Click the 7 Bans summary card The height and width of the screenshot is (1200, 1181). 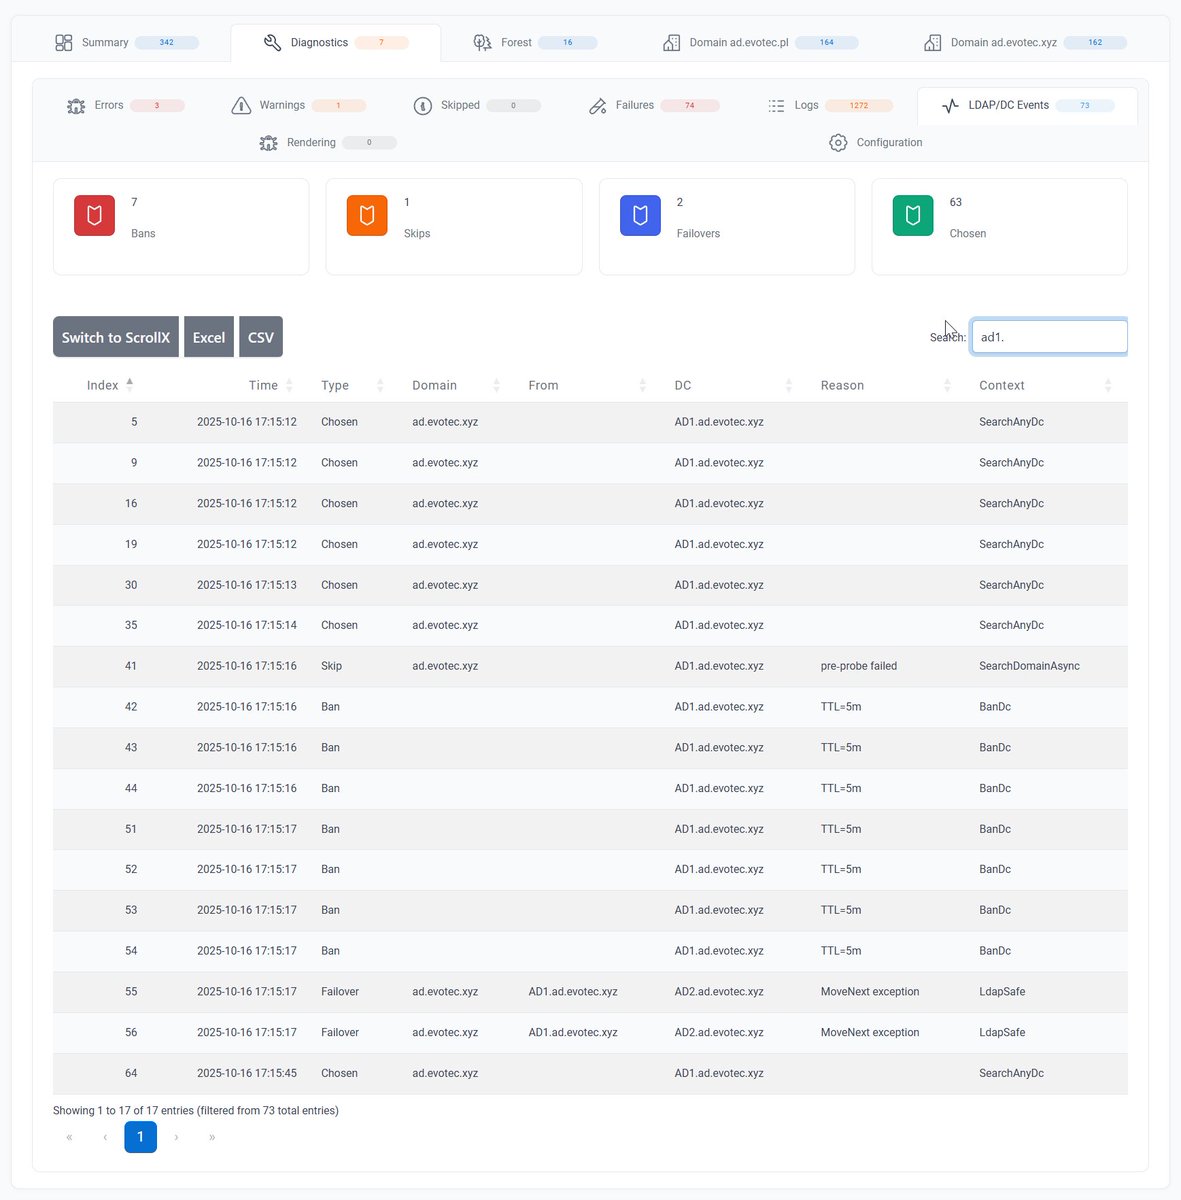click(181, 227)
